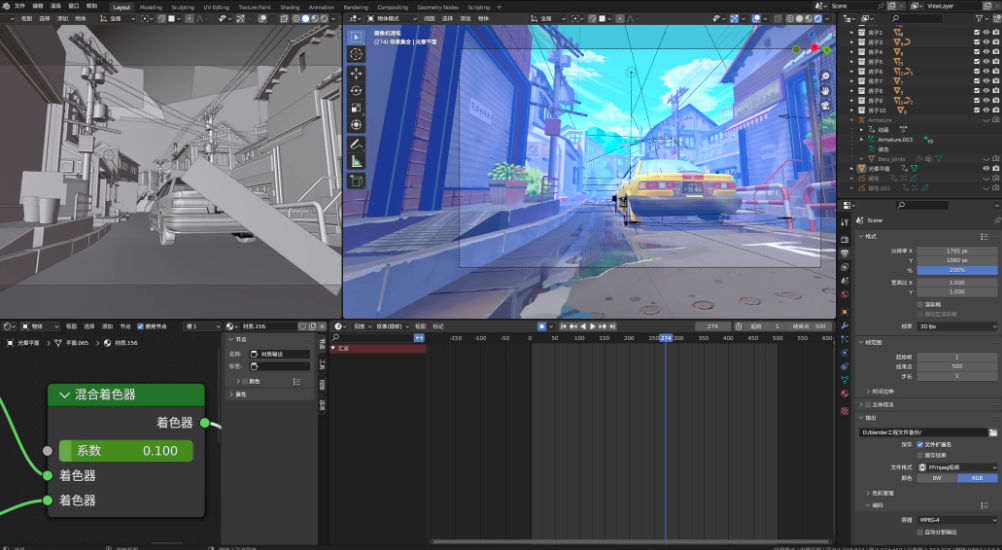Select the Move tool in viewport toolbar

pos(356,73)
